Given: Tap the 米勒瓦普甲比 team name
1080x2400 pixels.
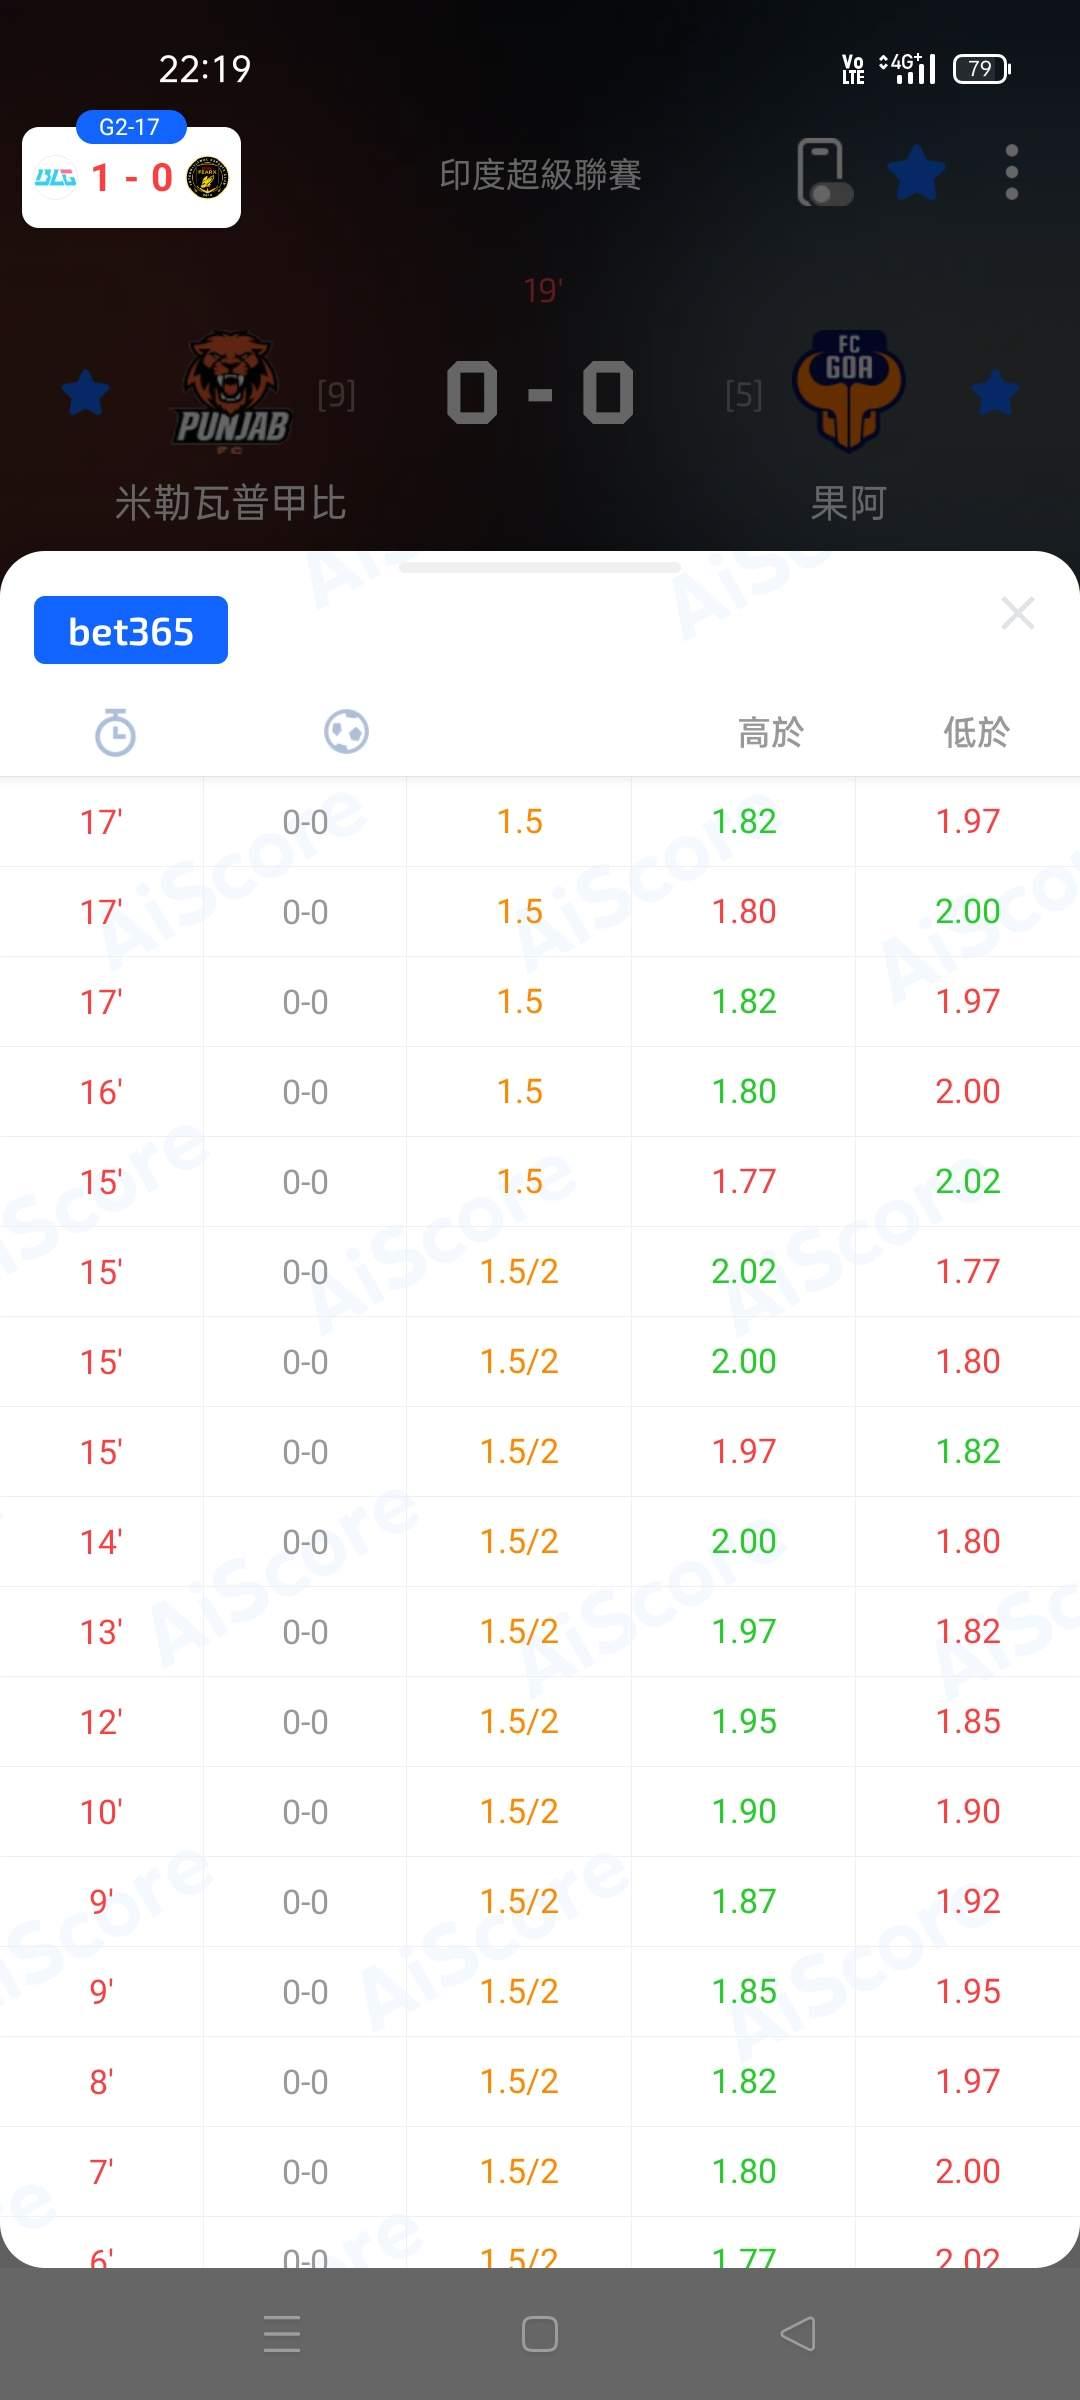Looking at the screenshot, I should pos(231,502).
